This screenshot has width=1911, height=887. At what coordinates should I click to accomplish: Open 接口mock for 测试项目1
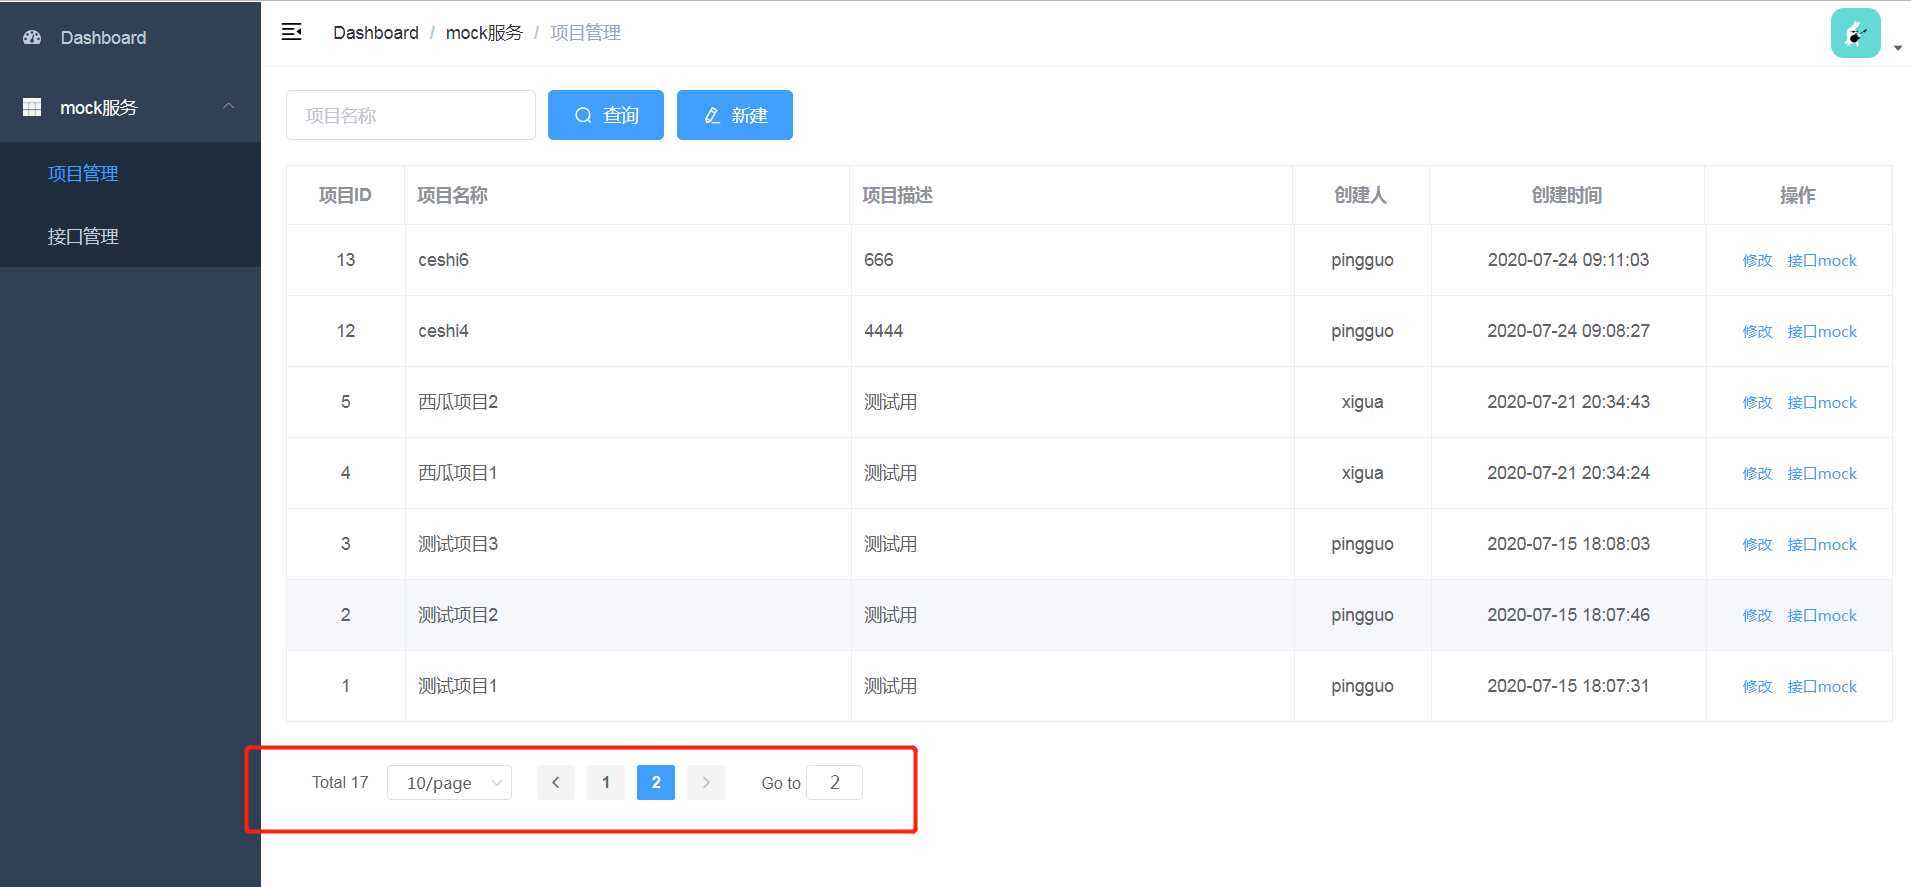click(x=1822, y=686)
